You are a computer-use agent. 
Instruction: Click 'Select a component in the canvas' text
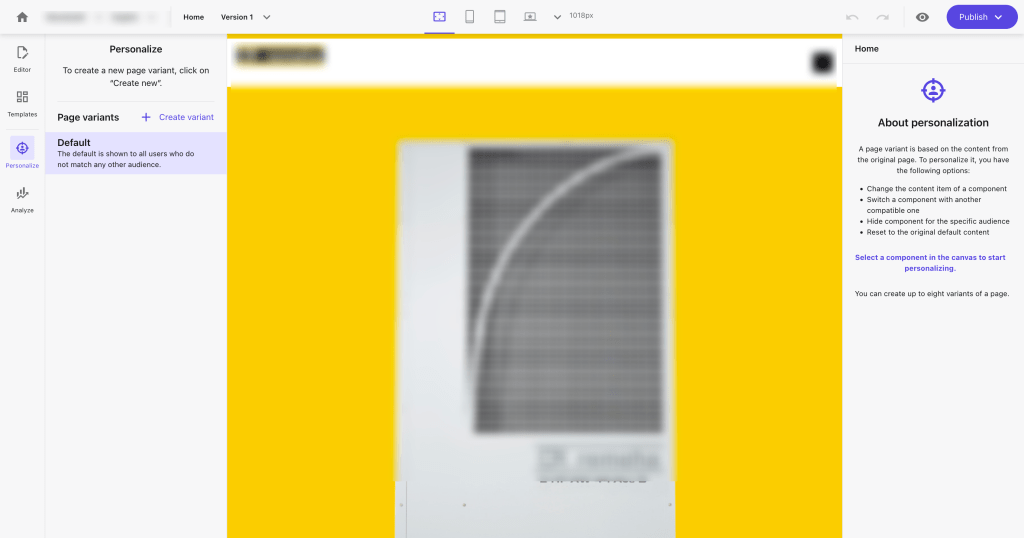click(x=930, y=262)
